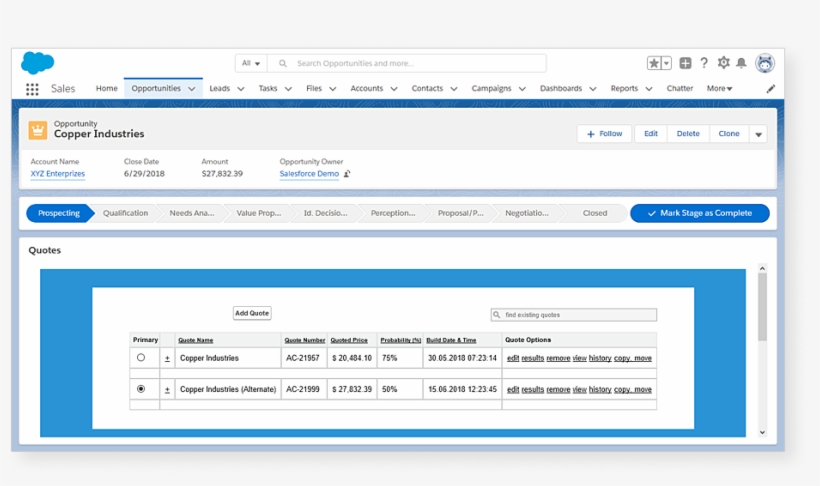Open the Opportunities tab chevron
This screenshot has height=486, width=820.
pyautogui.click(x=192, y=89)
